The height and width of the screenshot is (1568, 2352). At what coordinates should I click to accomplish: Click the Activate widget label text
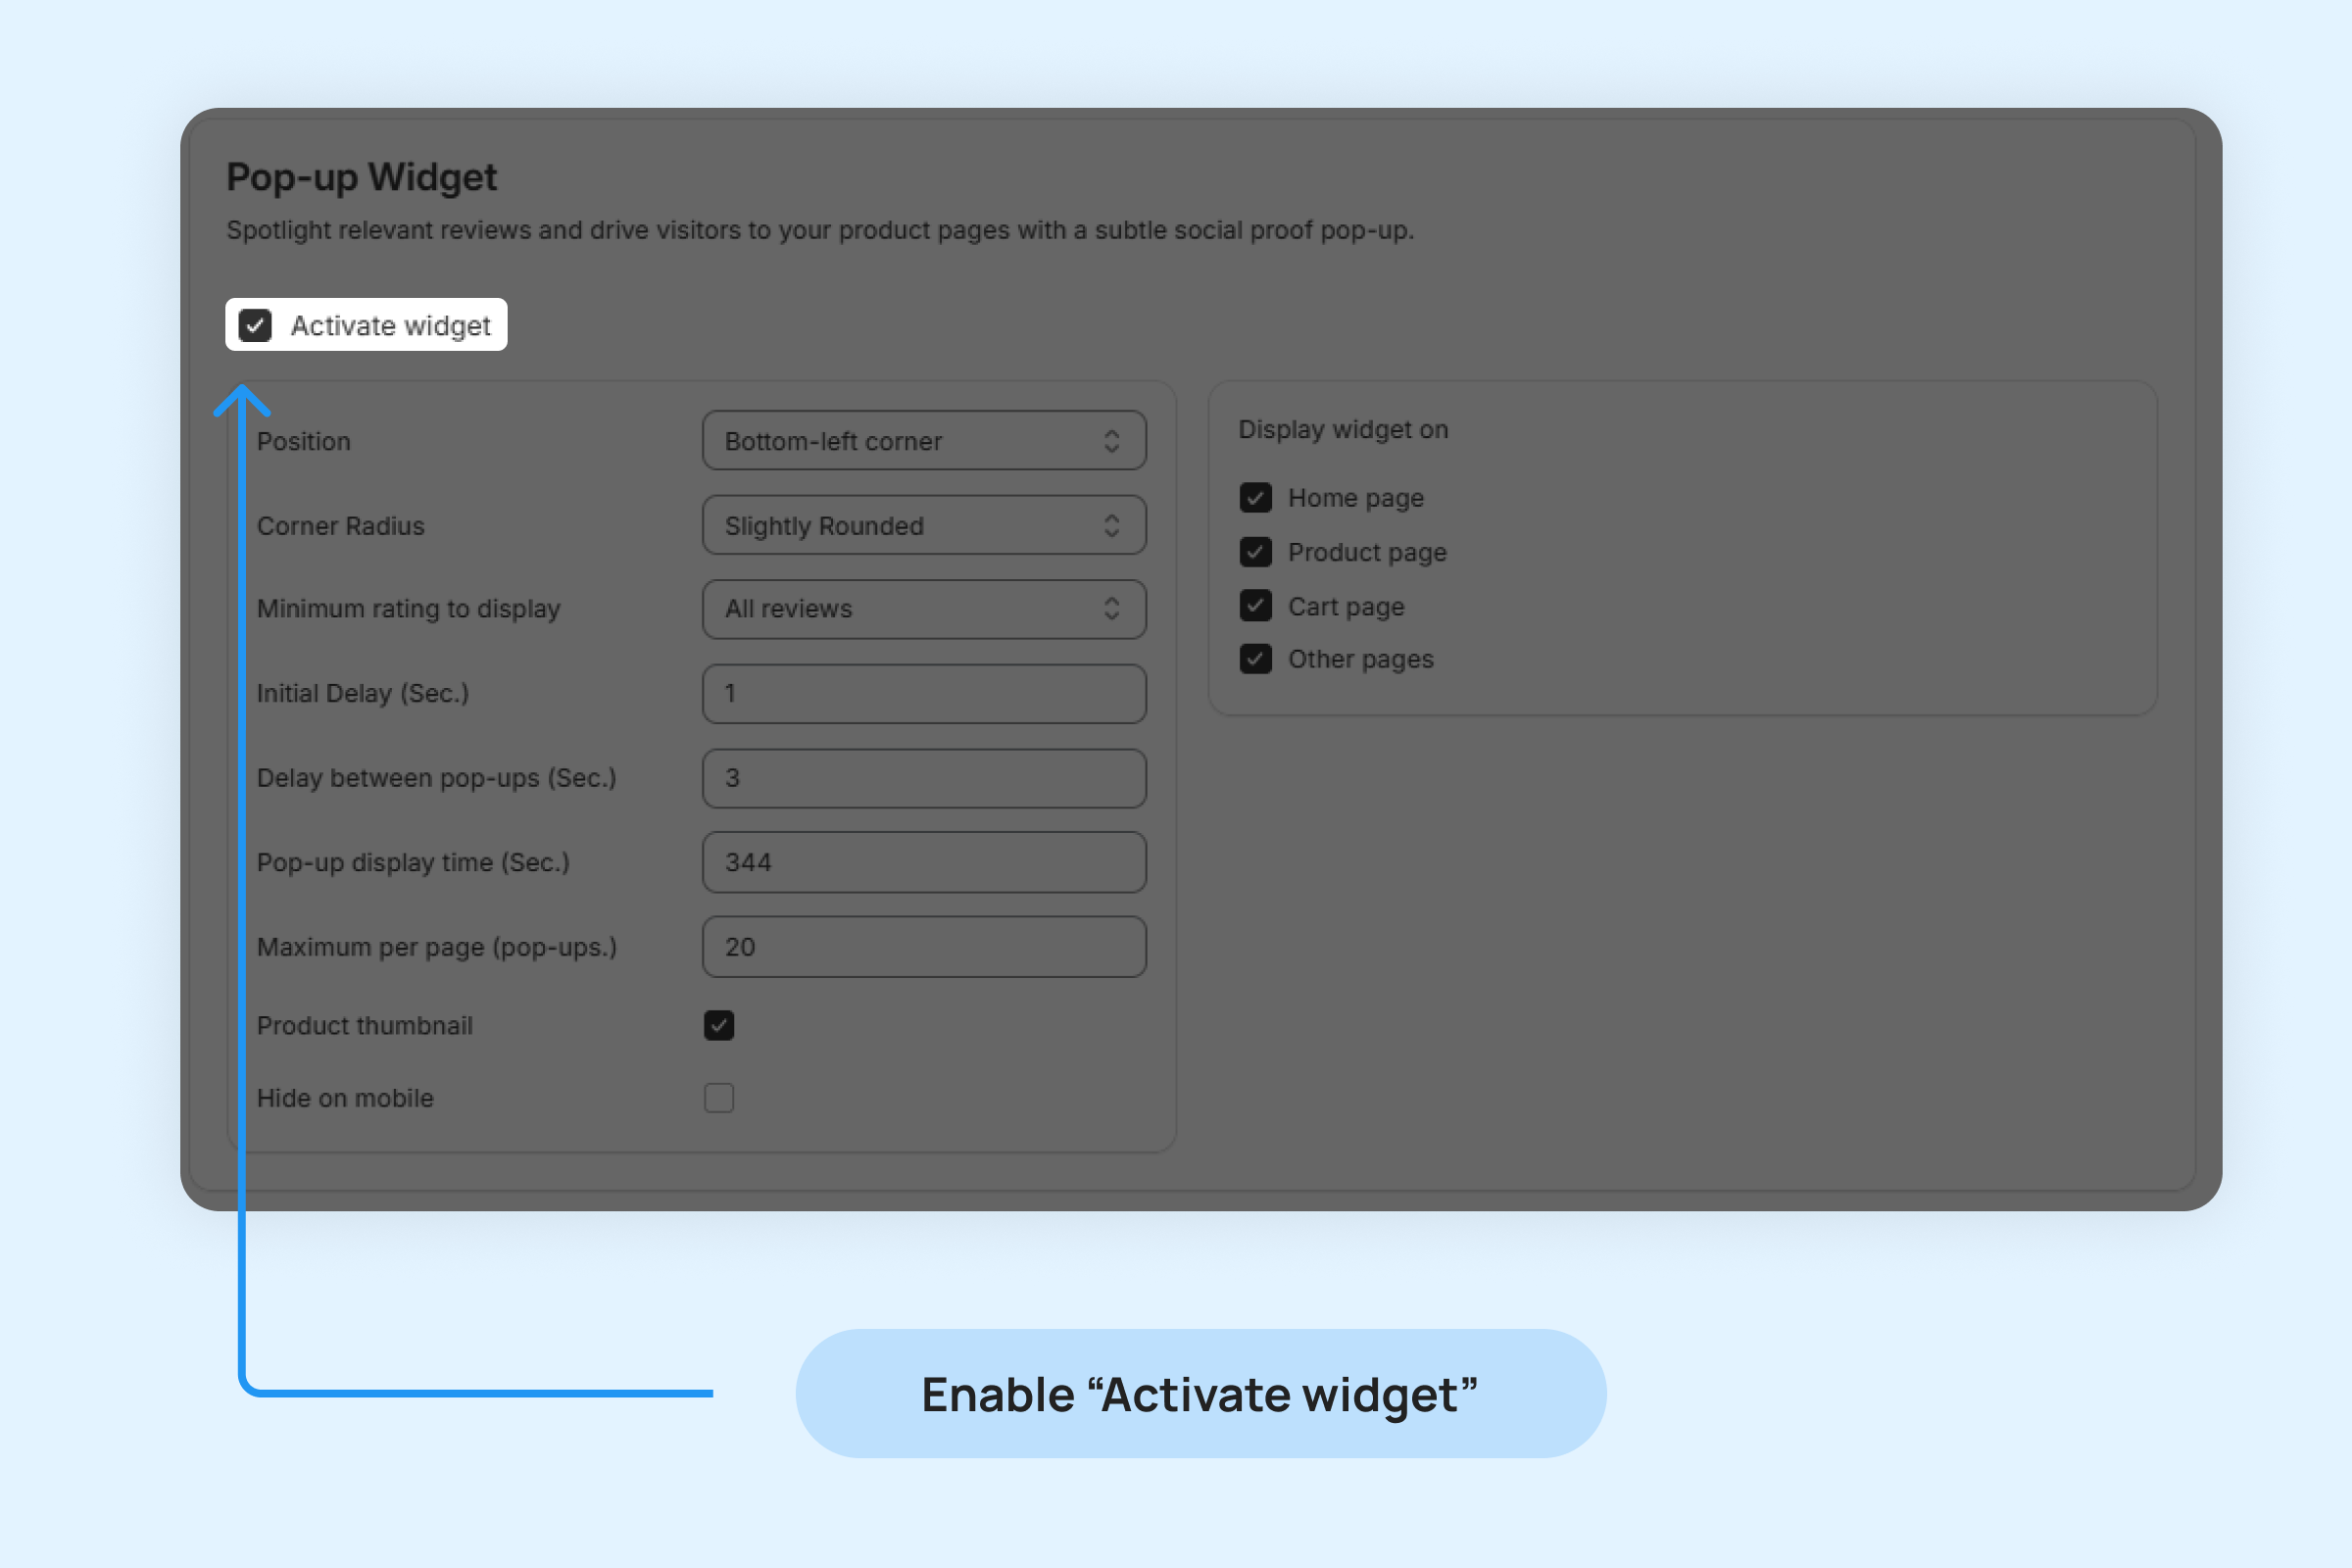[x=390, y=326]
